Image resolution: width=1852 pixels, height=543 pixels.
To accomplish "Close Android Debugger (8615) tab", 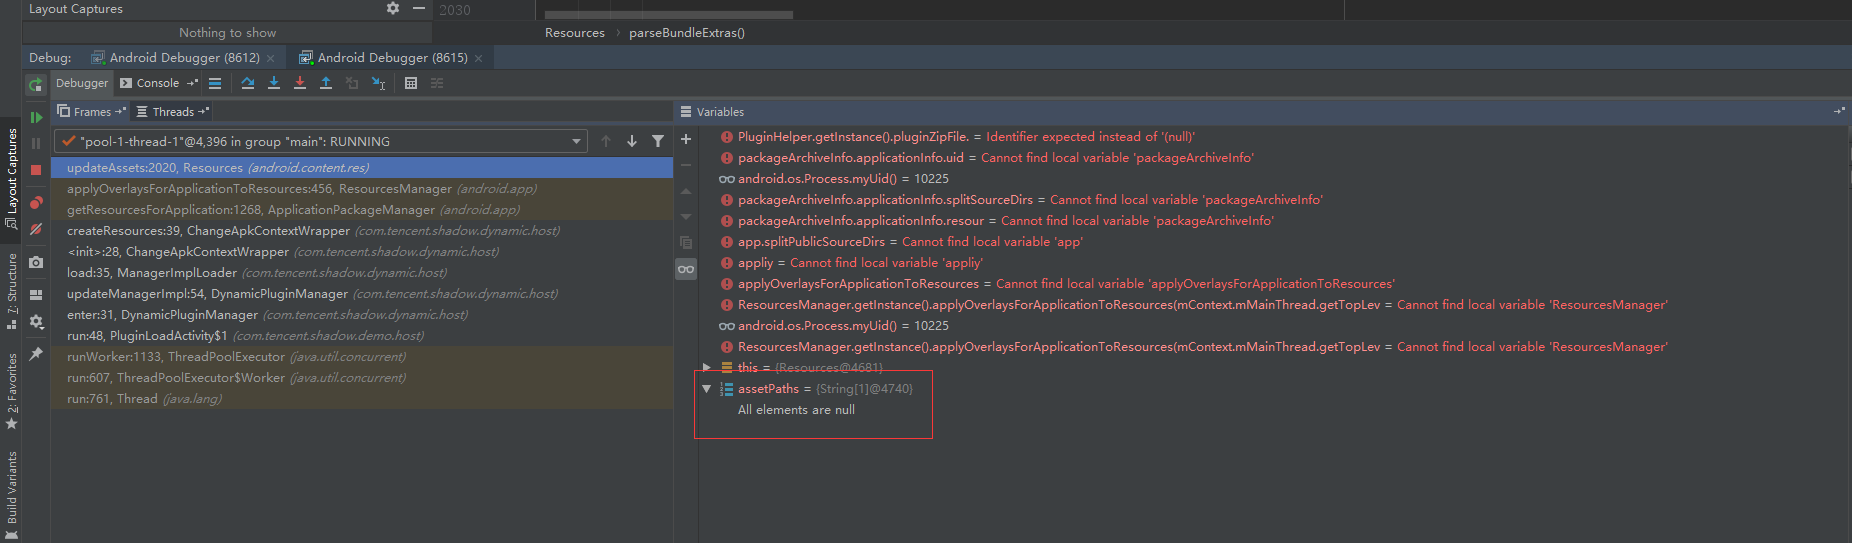I will click(479, 58).
